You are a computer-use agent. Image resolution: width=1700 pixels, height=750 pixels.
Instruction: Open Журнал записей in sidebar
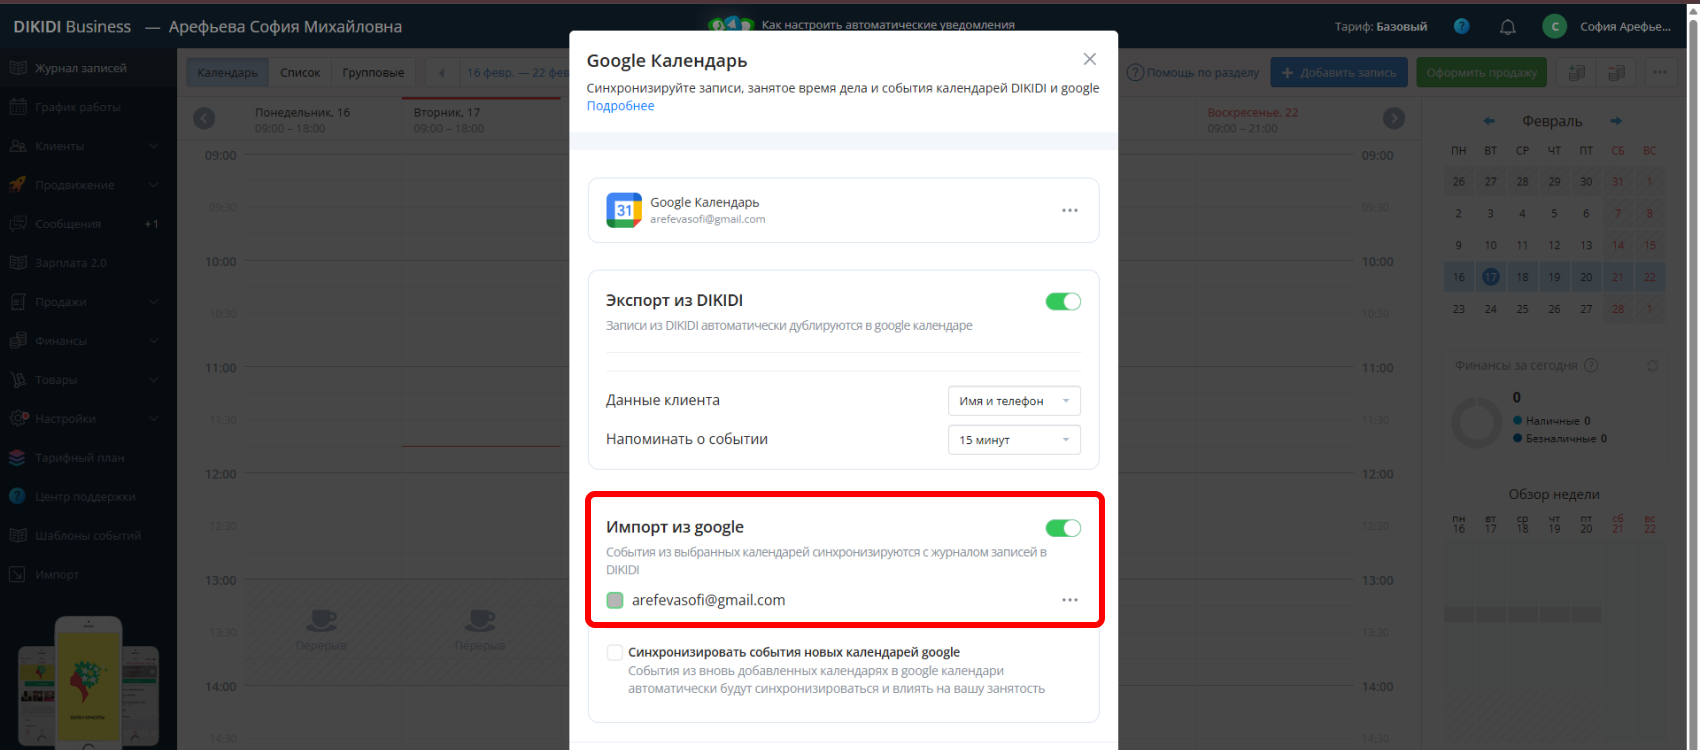80,68
